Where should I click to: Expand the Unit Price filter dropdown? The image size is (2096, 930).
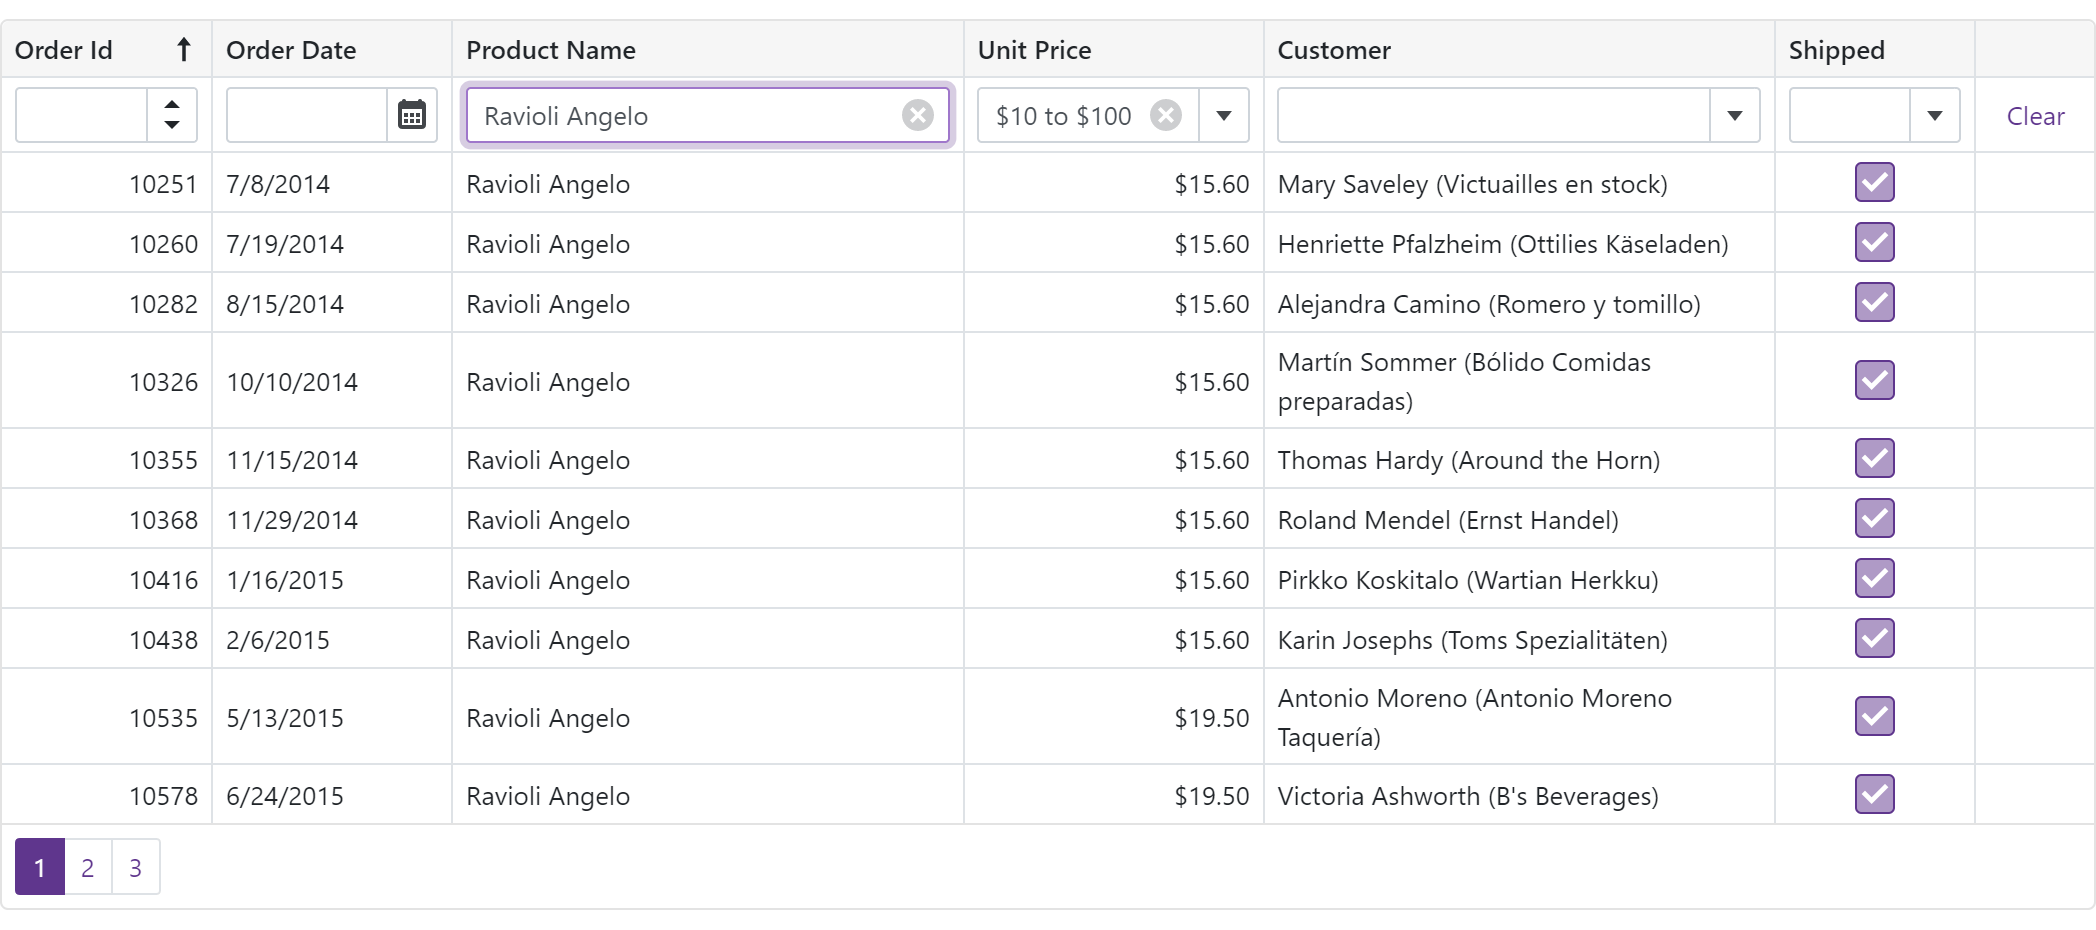[1224, 115]
